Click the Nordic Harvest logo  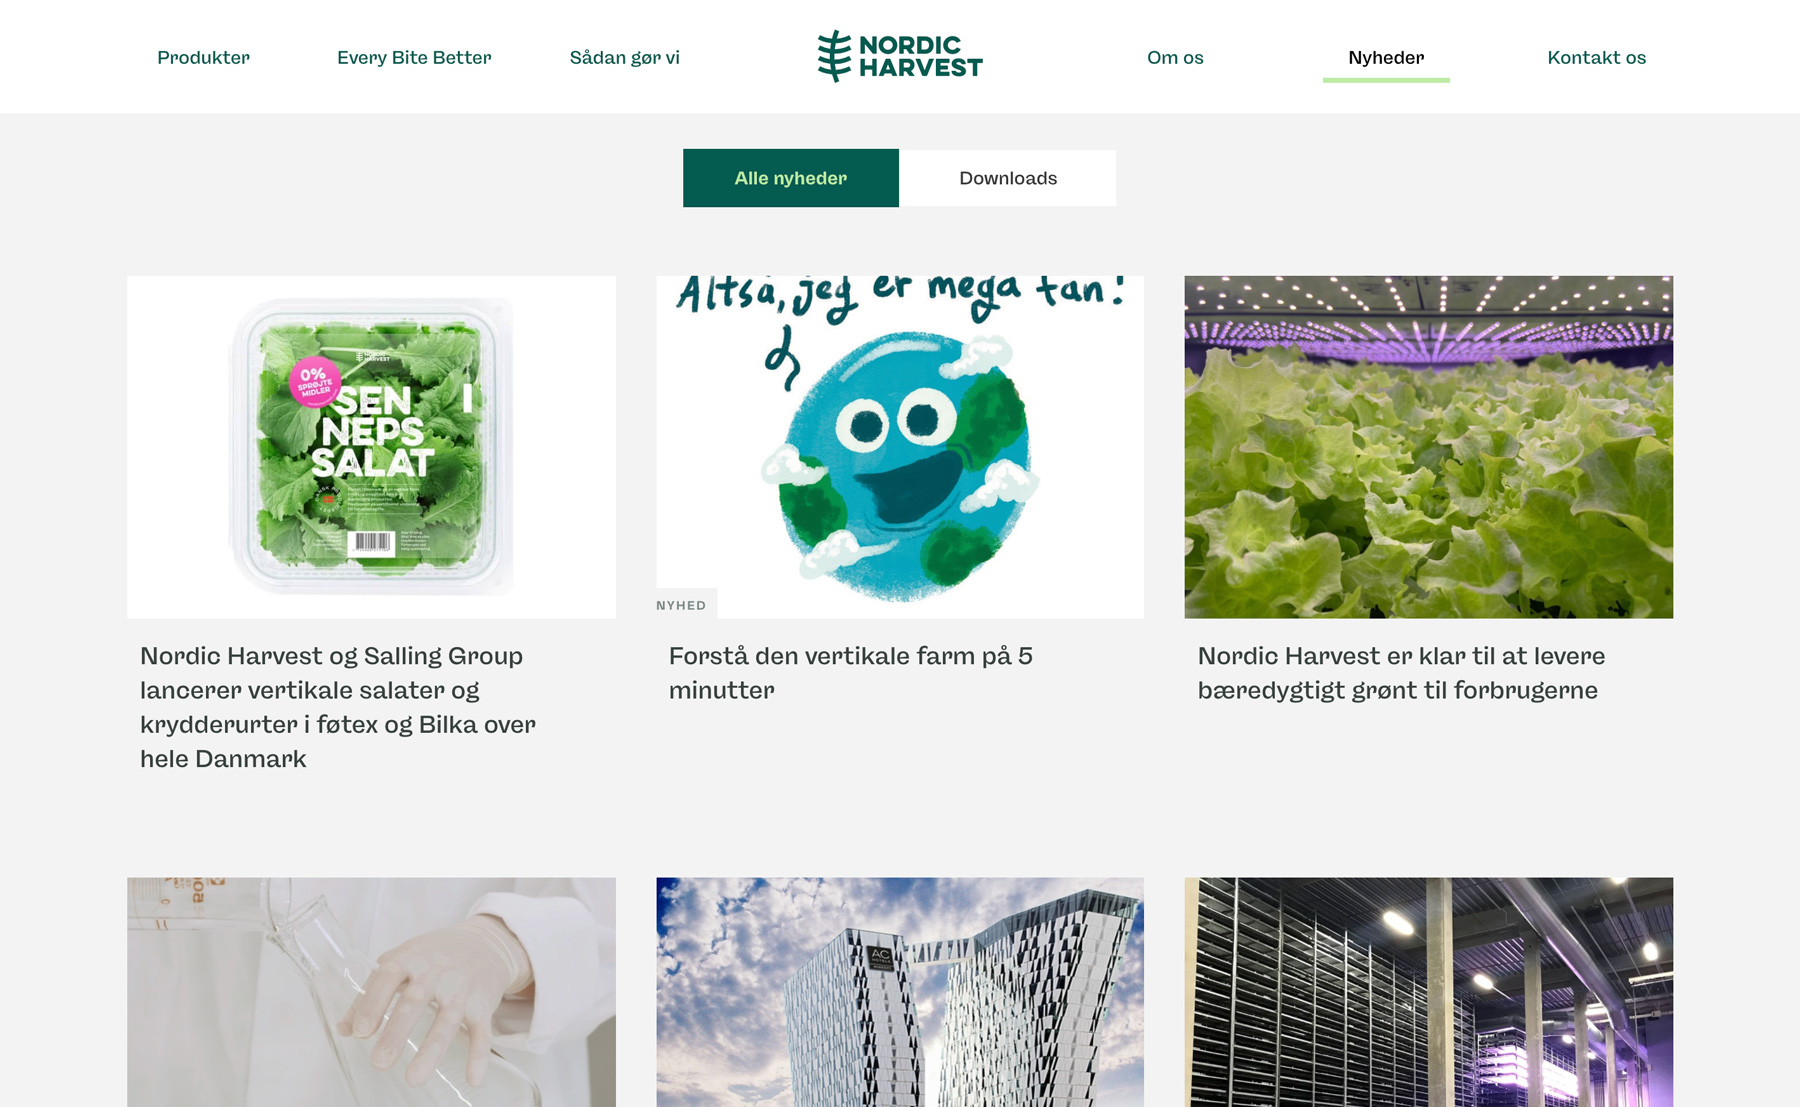[898, 57]
